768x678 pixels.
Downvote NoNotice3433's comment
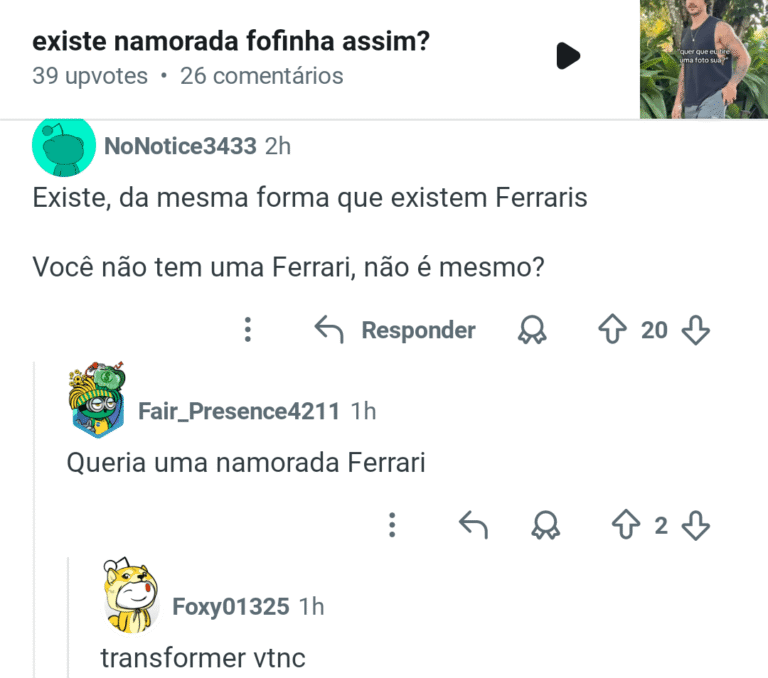695,330
